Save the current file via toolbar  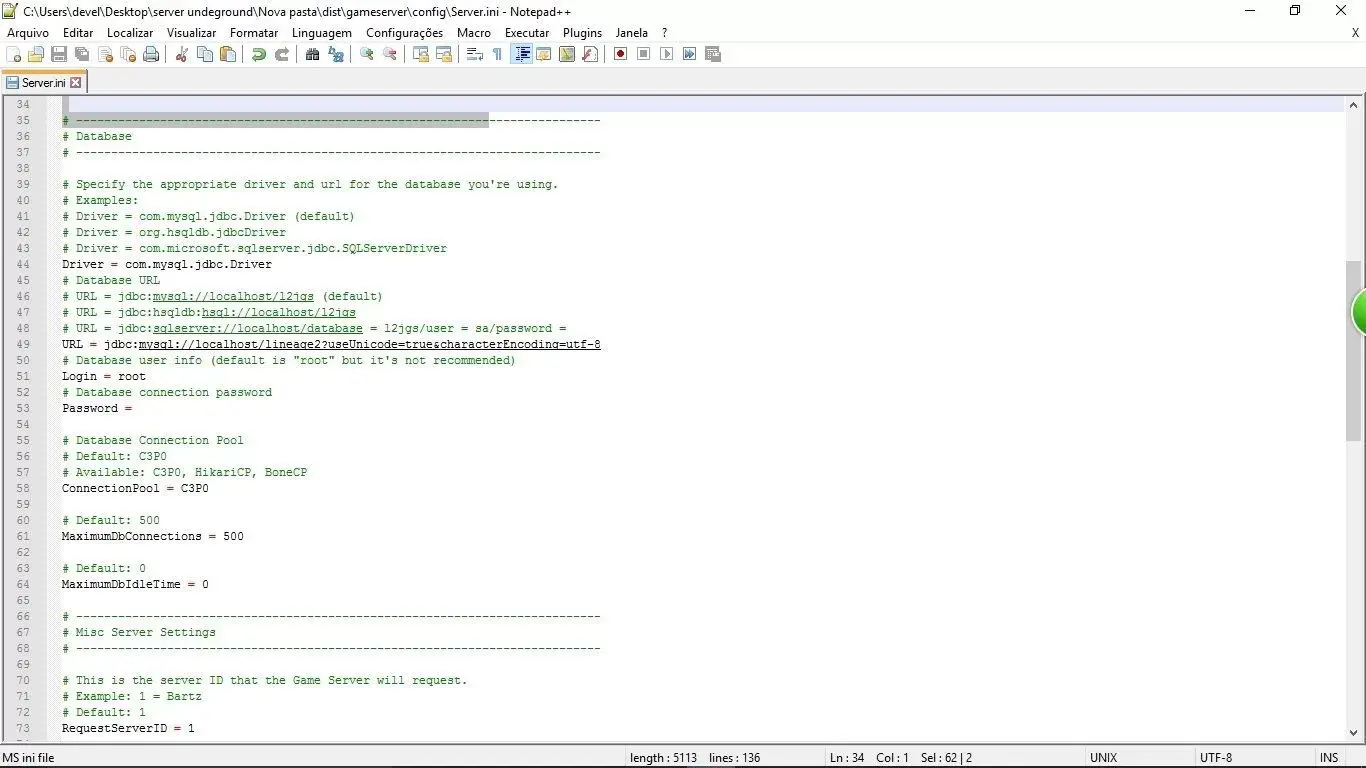59,54
